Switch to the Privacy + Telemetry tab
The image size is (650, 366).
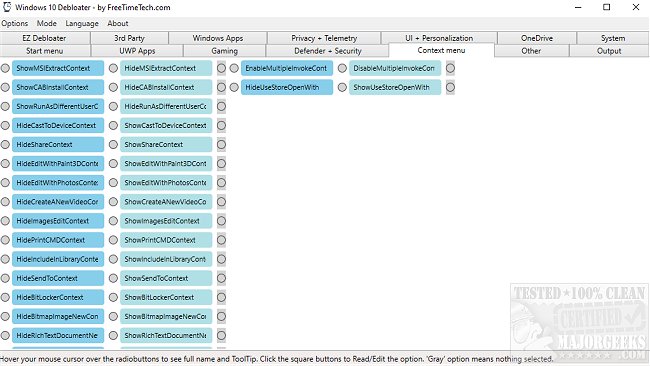(324, 38)
